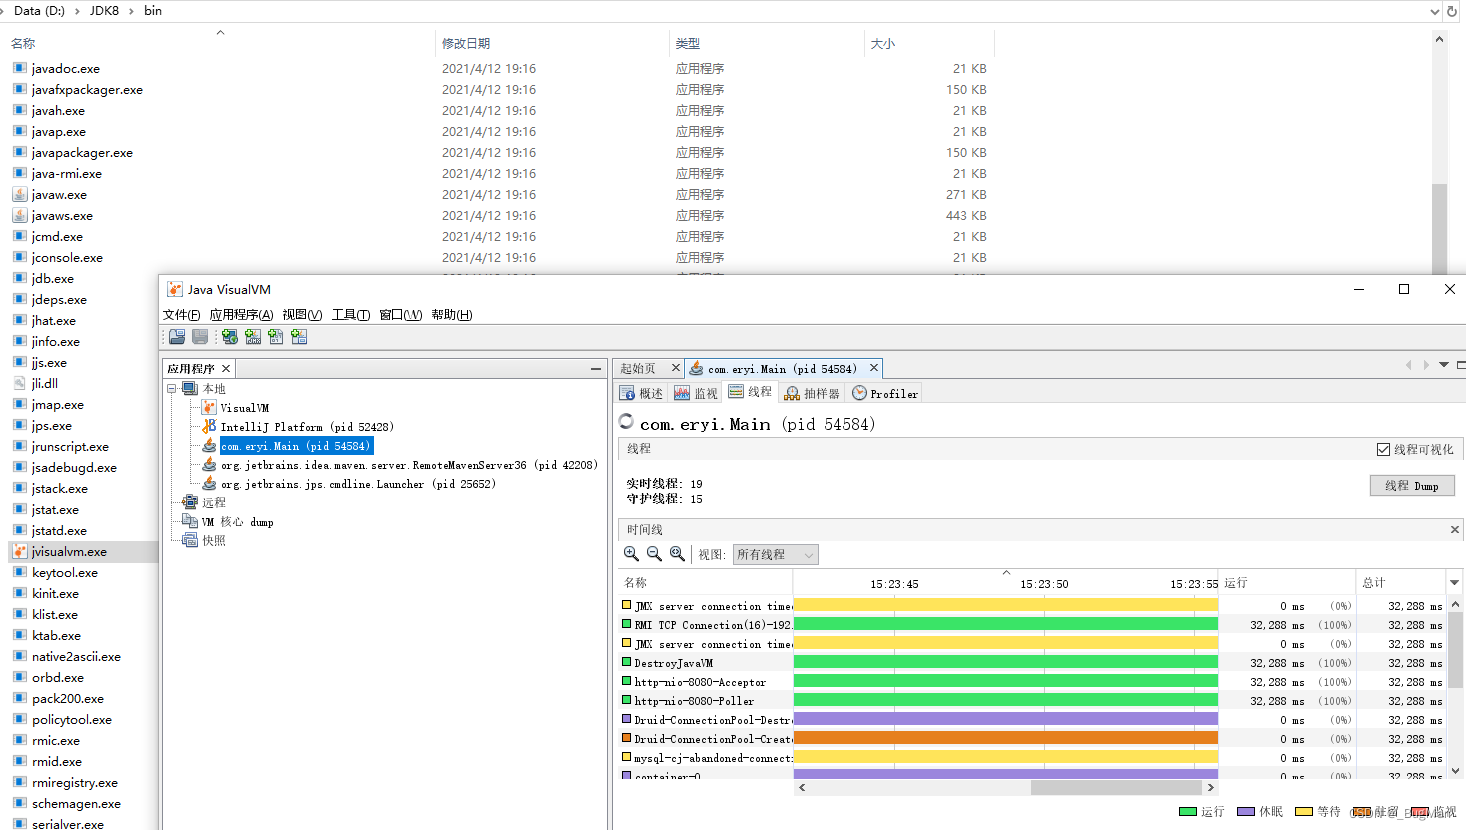Click jvisualvm.exe file icon in Explorer
The width and height of the screenshot is (1466, 830).
click(x=20, y=551)
